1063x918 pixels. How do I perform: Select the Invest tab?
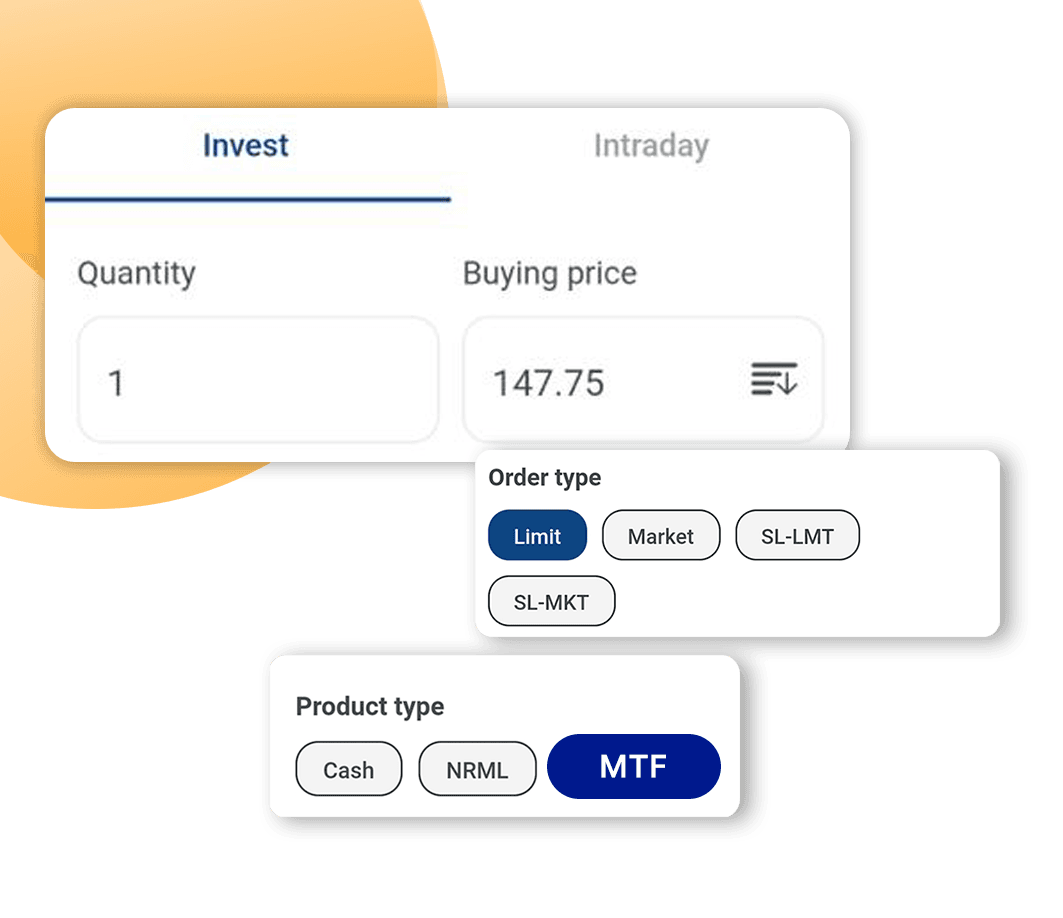[246, 146]
